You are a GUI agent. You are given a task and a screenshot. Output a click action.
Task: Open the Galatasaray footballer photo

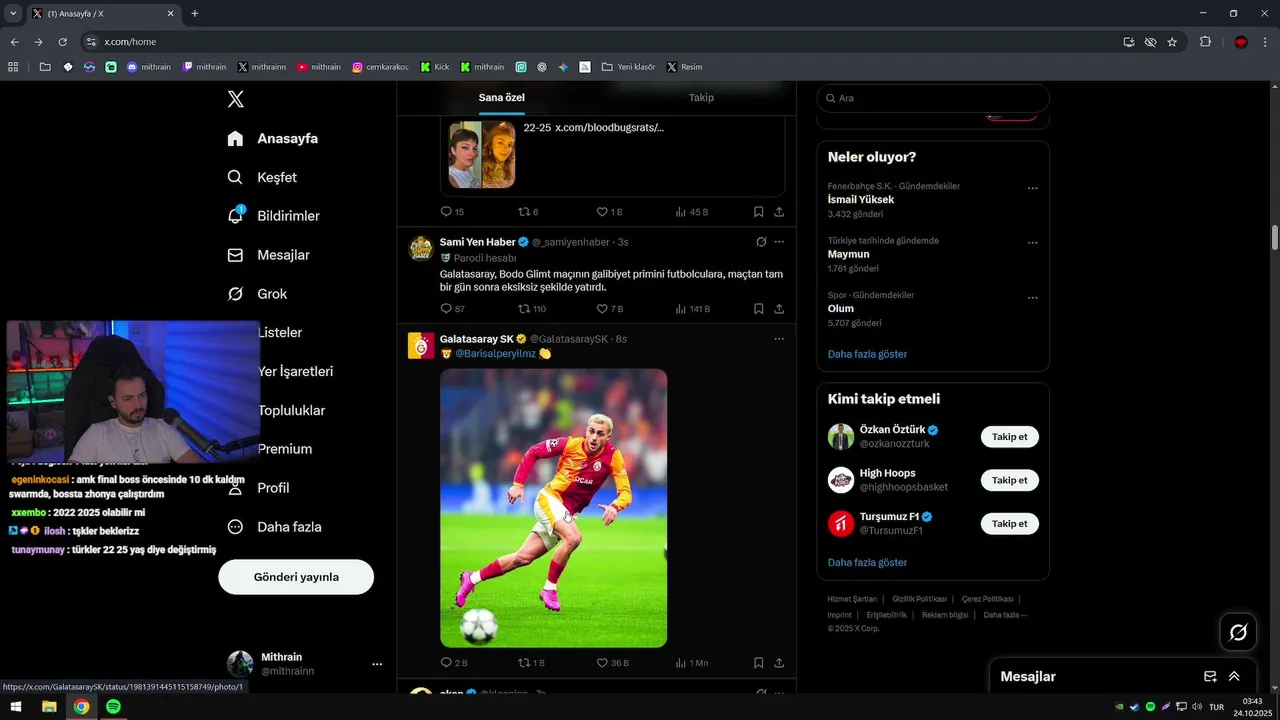pos(553,508)
